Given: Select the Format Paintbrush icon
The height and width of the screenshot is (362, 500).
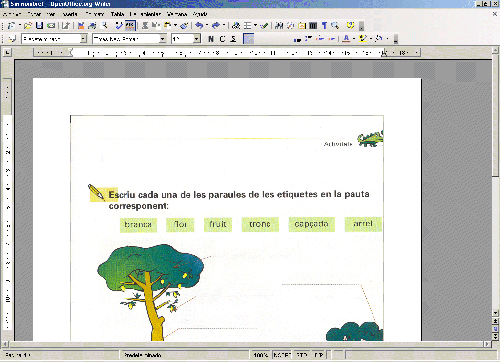Looking at the screenshot, I should (184, 25).
